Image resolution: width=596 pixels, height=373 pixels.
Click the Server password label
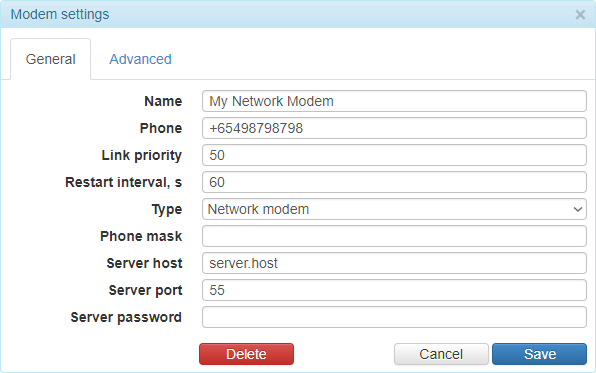[126, 317]
